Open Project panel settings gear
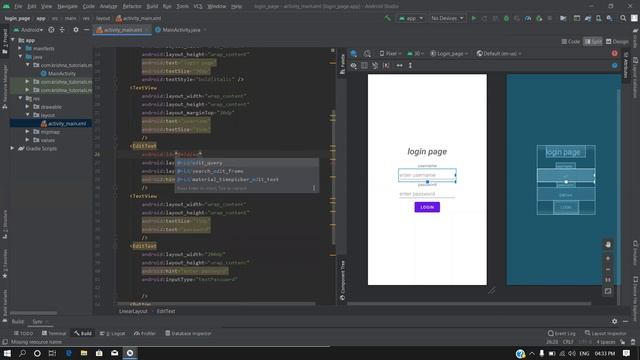Image resolution: width=640 pixels, height=360 pixels. 76,30
